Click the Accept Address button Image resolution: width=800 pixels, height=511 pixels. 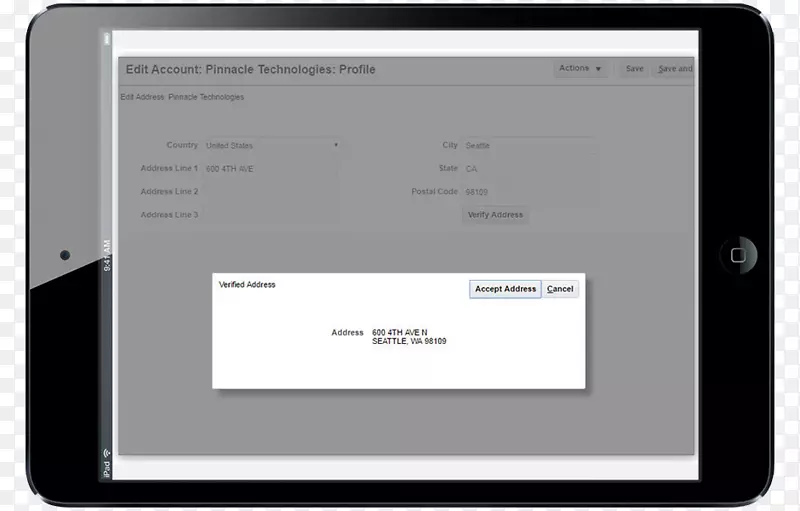(x=505, y=289)
